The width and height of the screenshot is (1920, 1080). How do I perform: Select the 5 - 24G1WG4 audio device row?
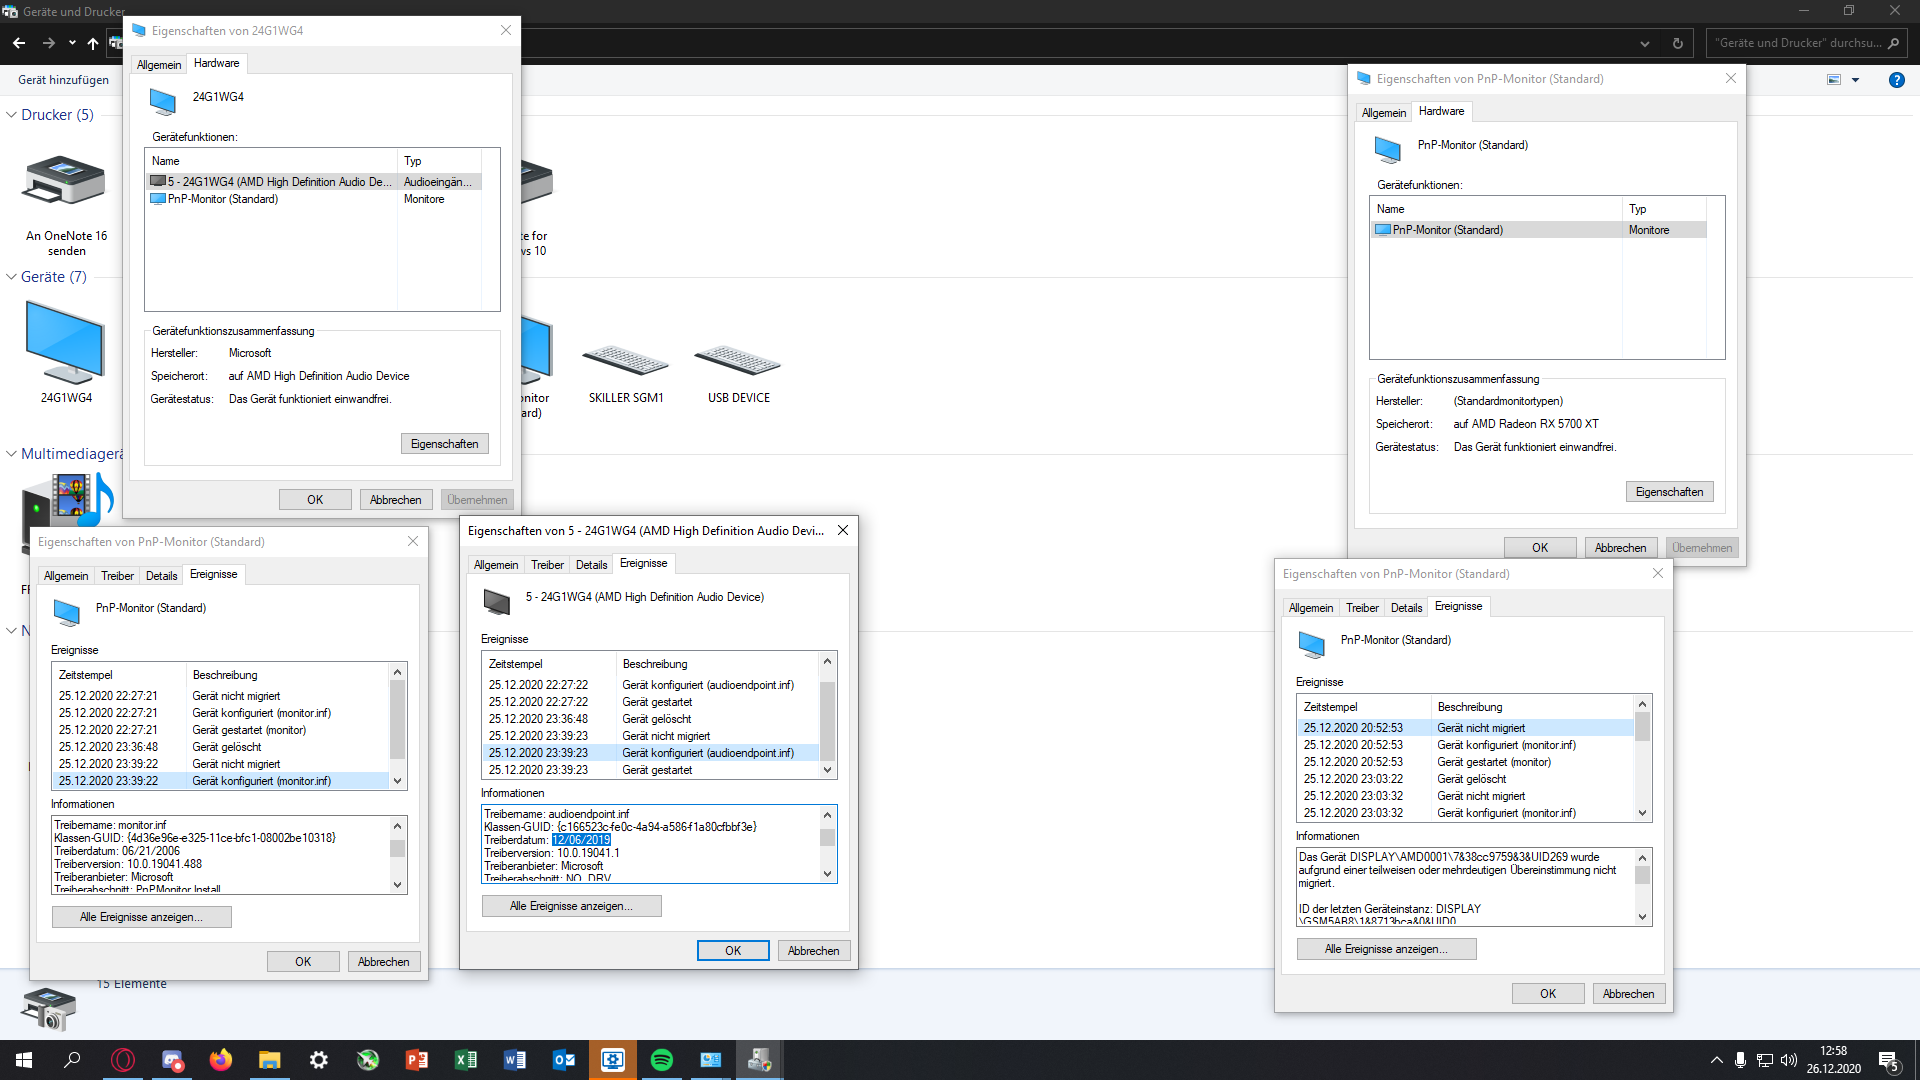[313, 182]
